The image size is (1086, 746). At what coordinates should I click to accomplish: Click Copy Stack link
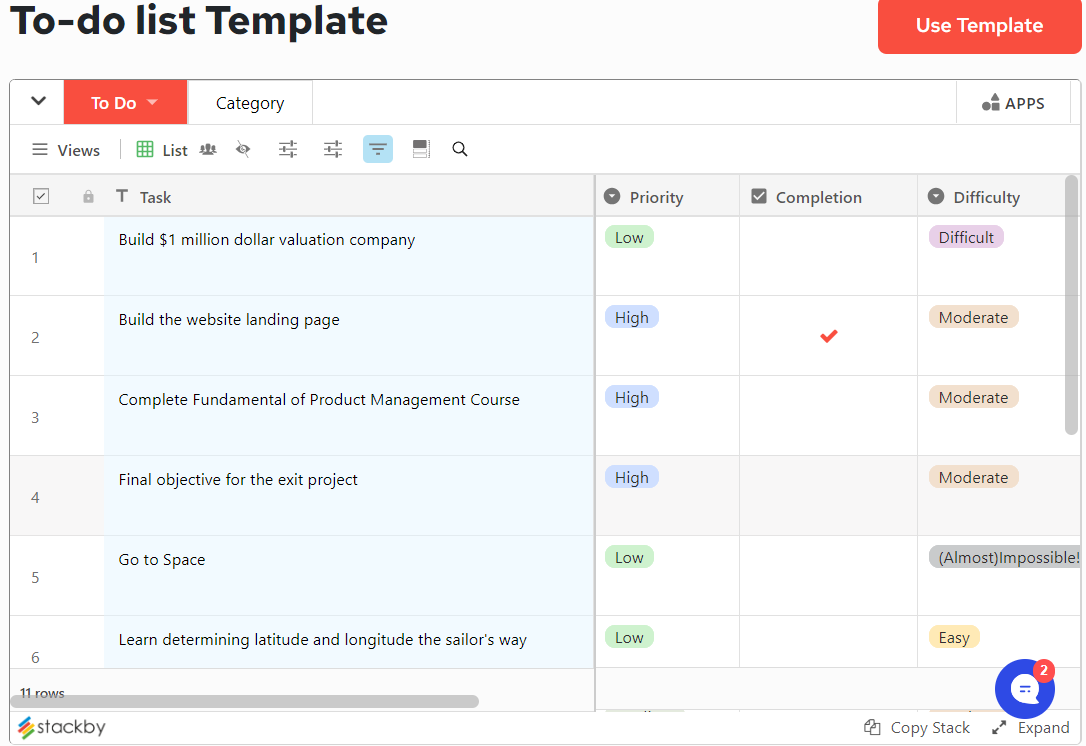pyautogui.click(x=930, y=727)
